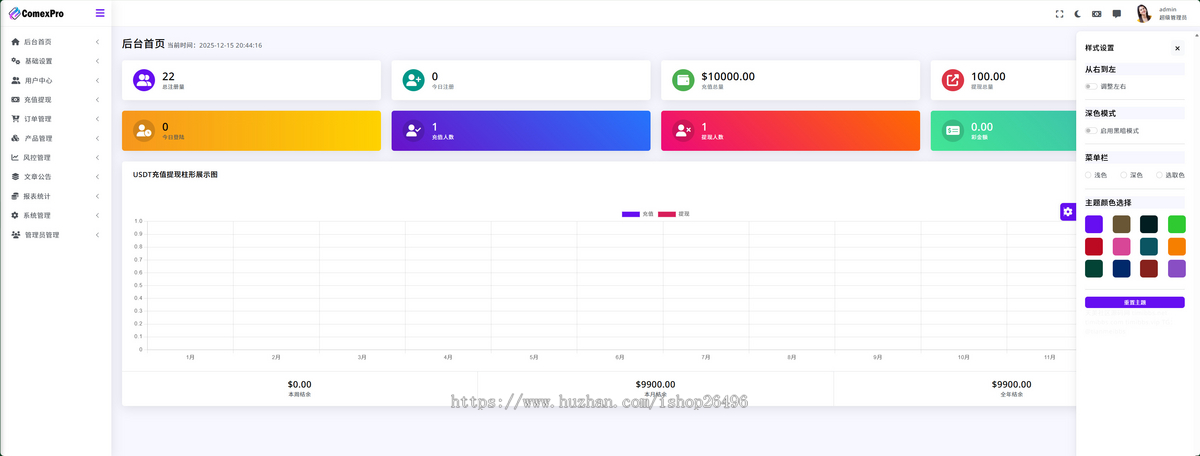Viewport: 1200px width, 456px height.
Task: Close the 样式设置 panel
Action: point(1177,48)
